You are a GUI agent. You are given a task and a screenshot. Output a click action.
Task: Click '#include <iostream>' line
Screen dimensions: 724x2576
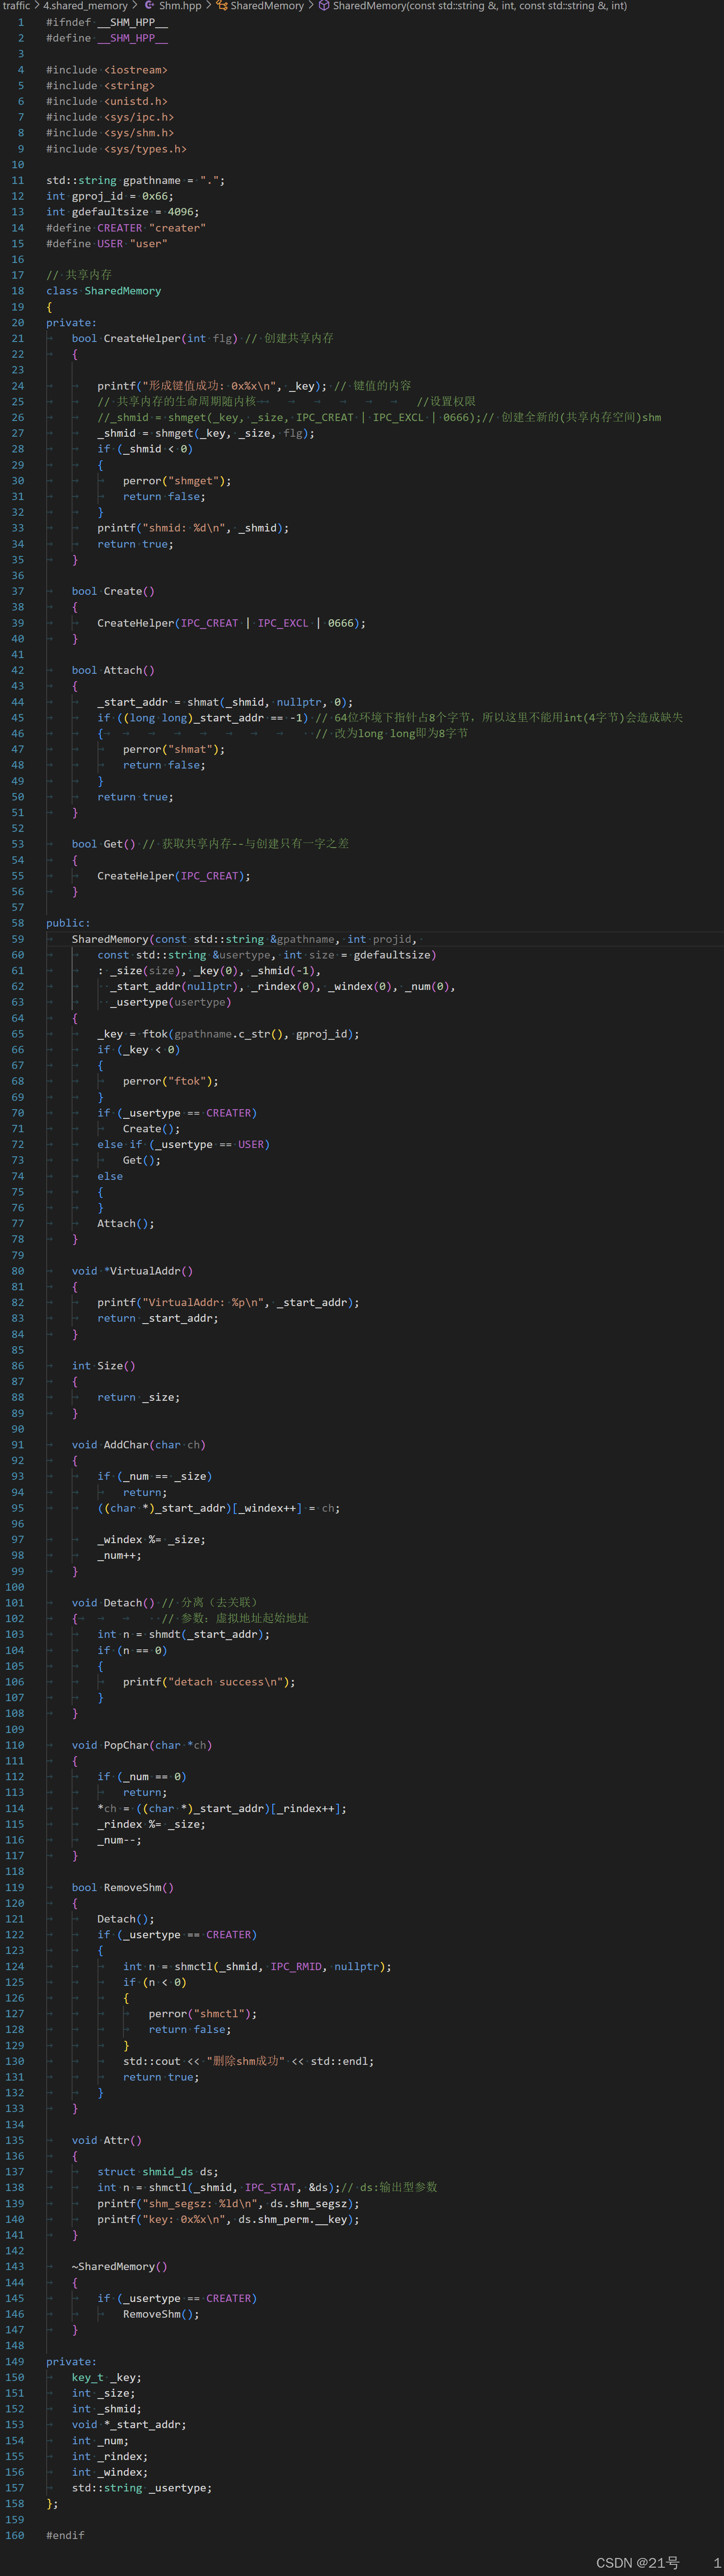pos(107,70)
